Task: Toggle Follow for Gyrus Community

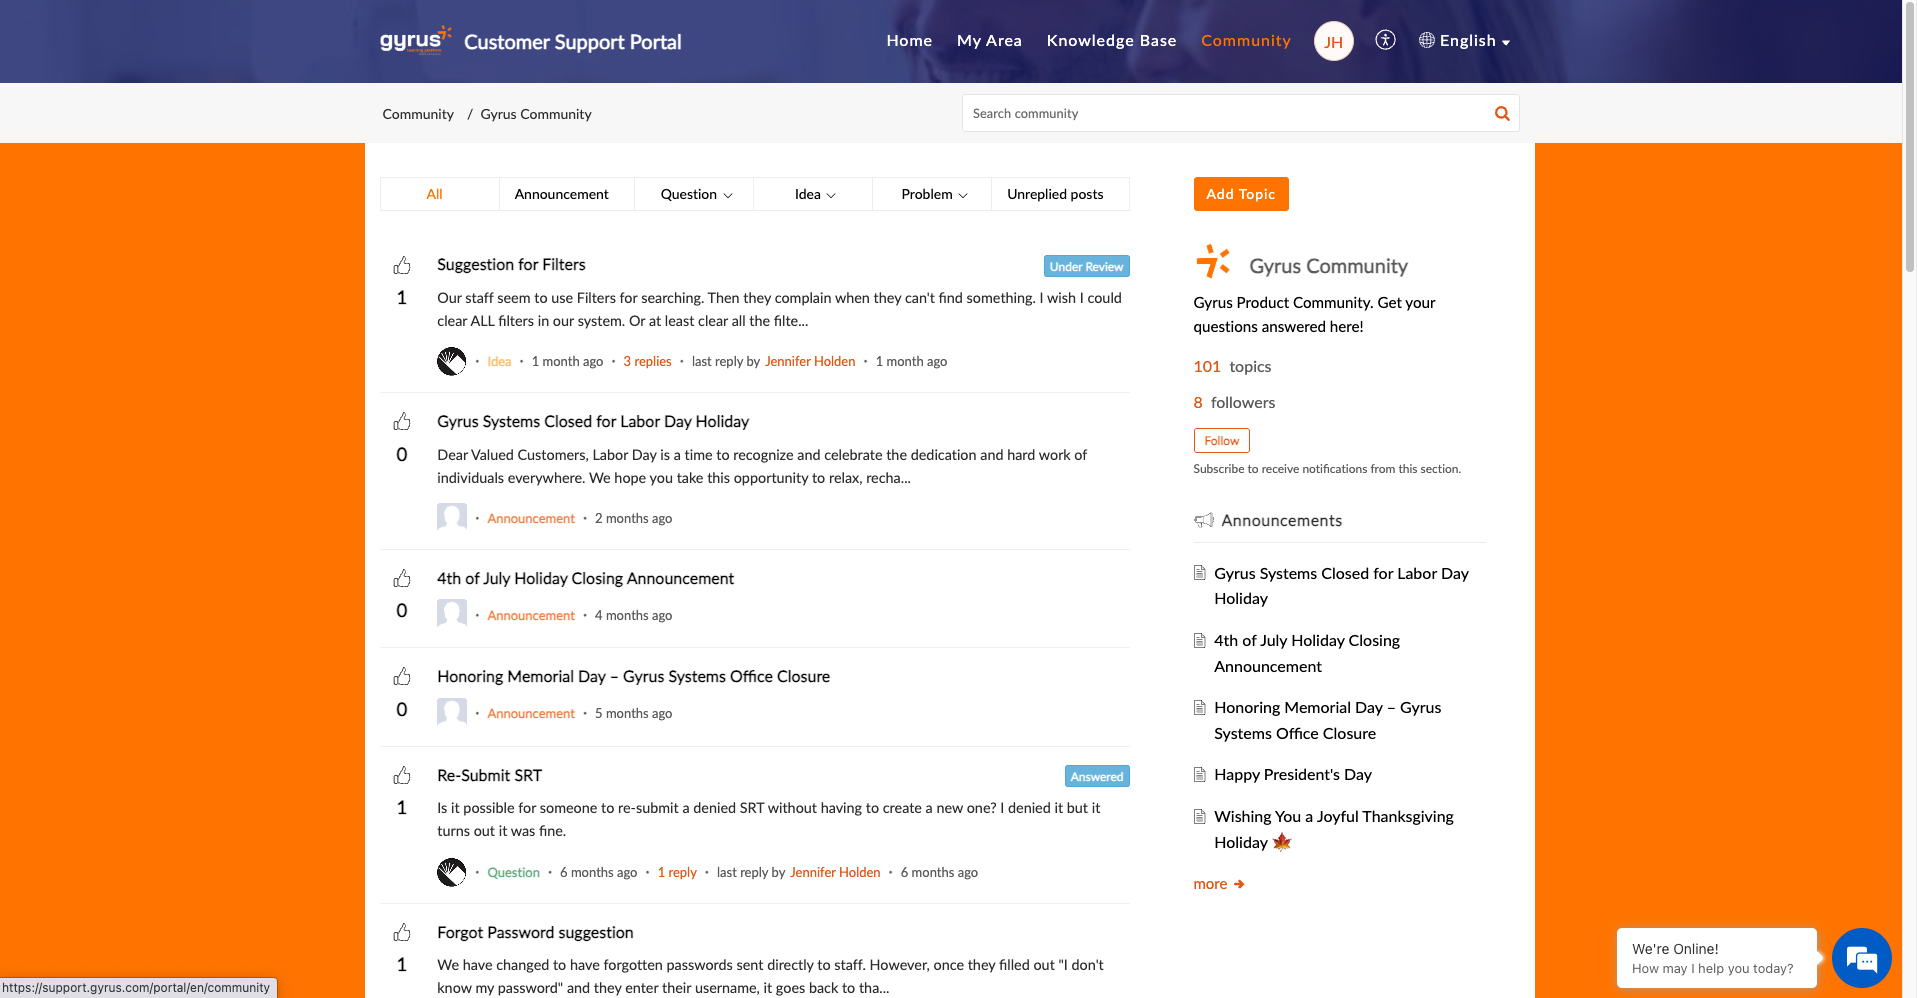Action: pos(1221,441)
